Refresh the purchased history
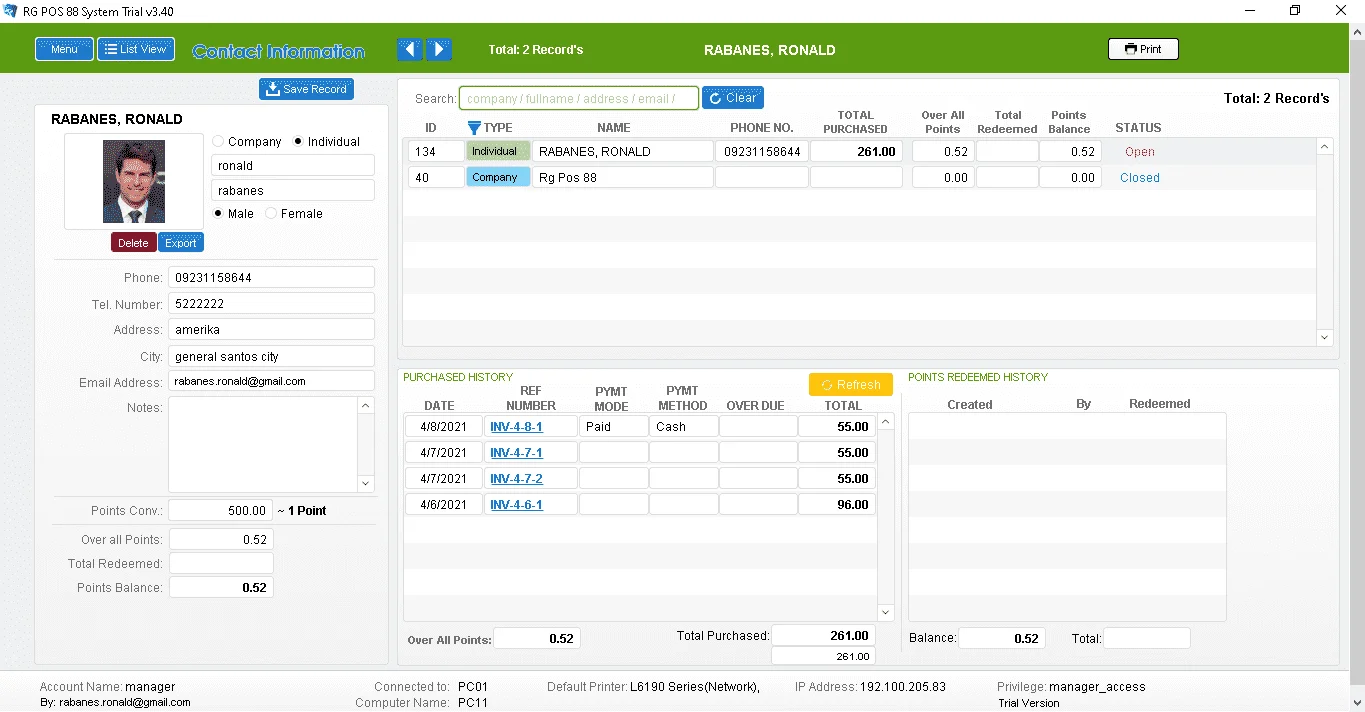This screenshot has width=1365, height=712. click(x=851, y=384)
